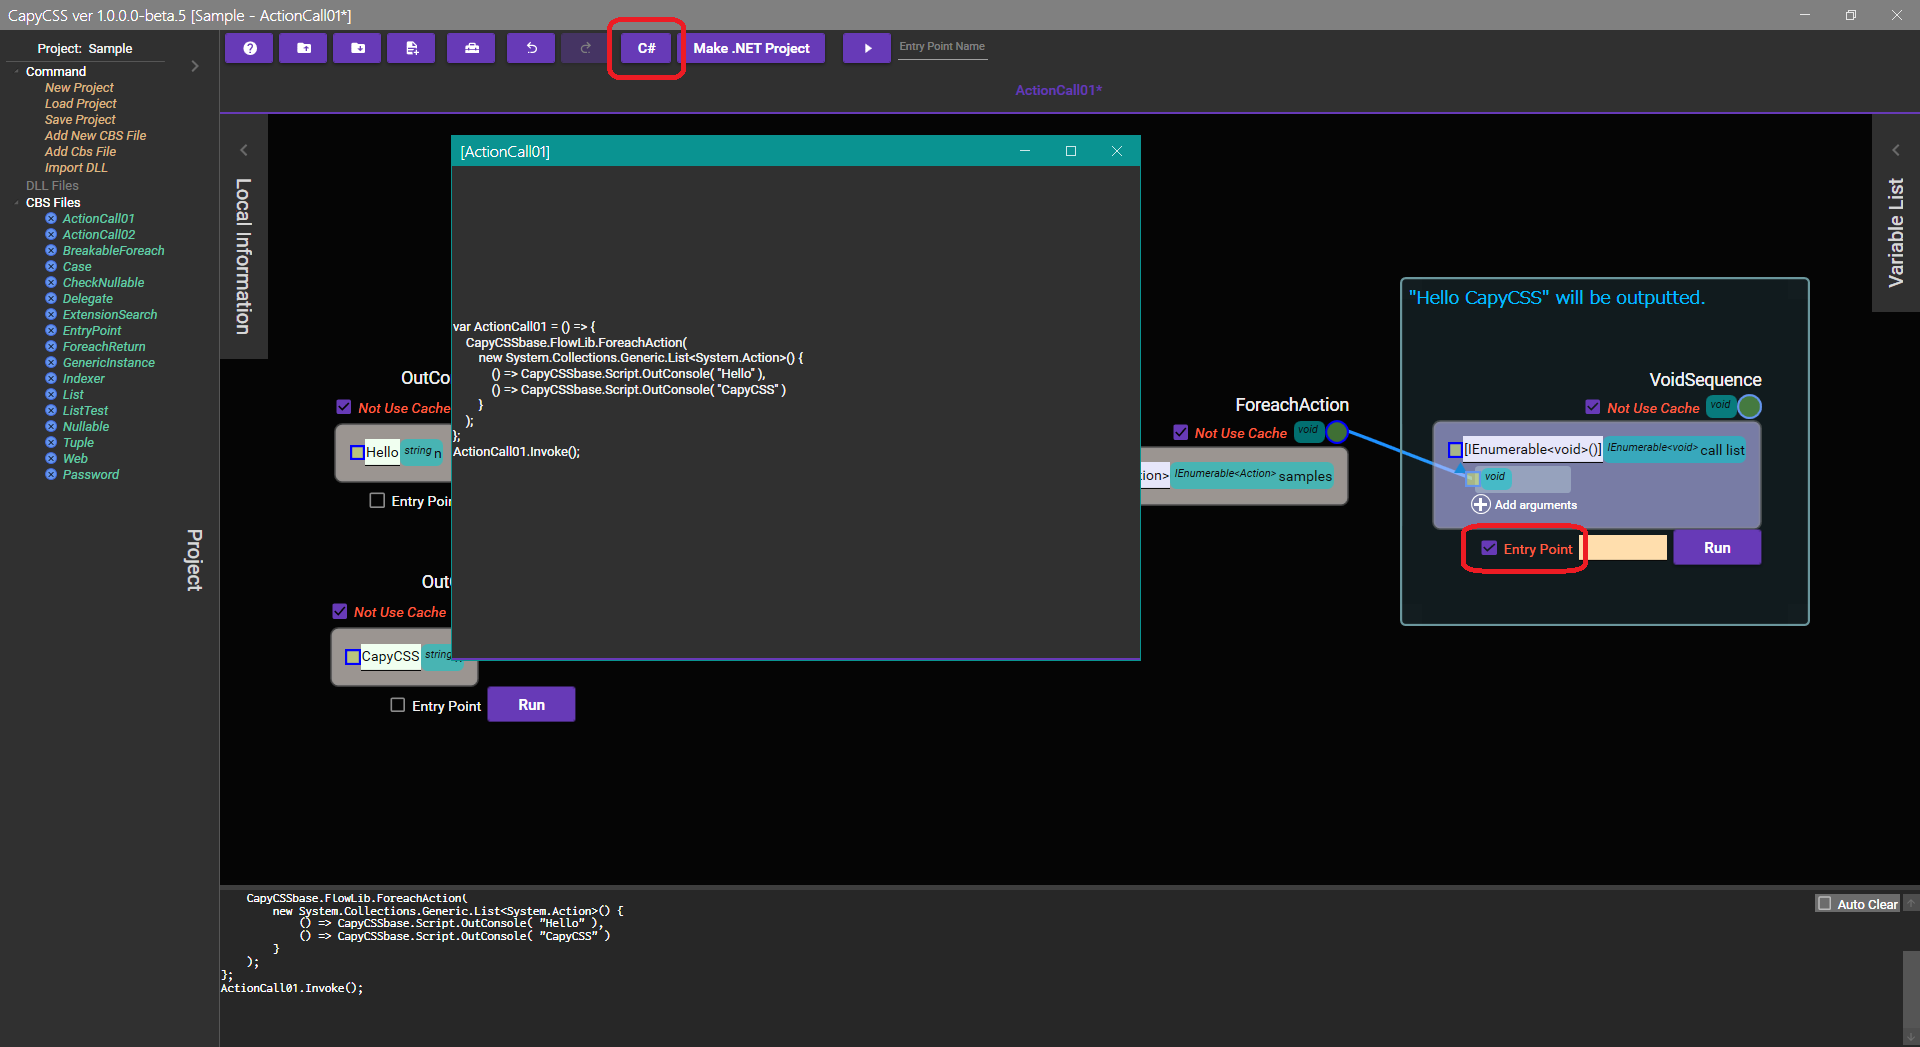The width and height of the screenshot is (1920, 1047).
Task: Expand the Local Information panel arrow
Action: click(243, 150)
